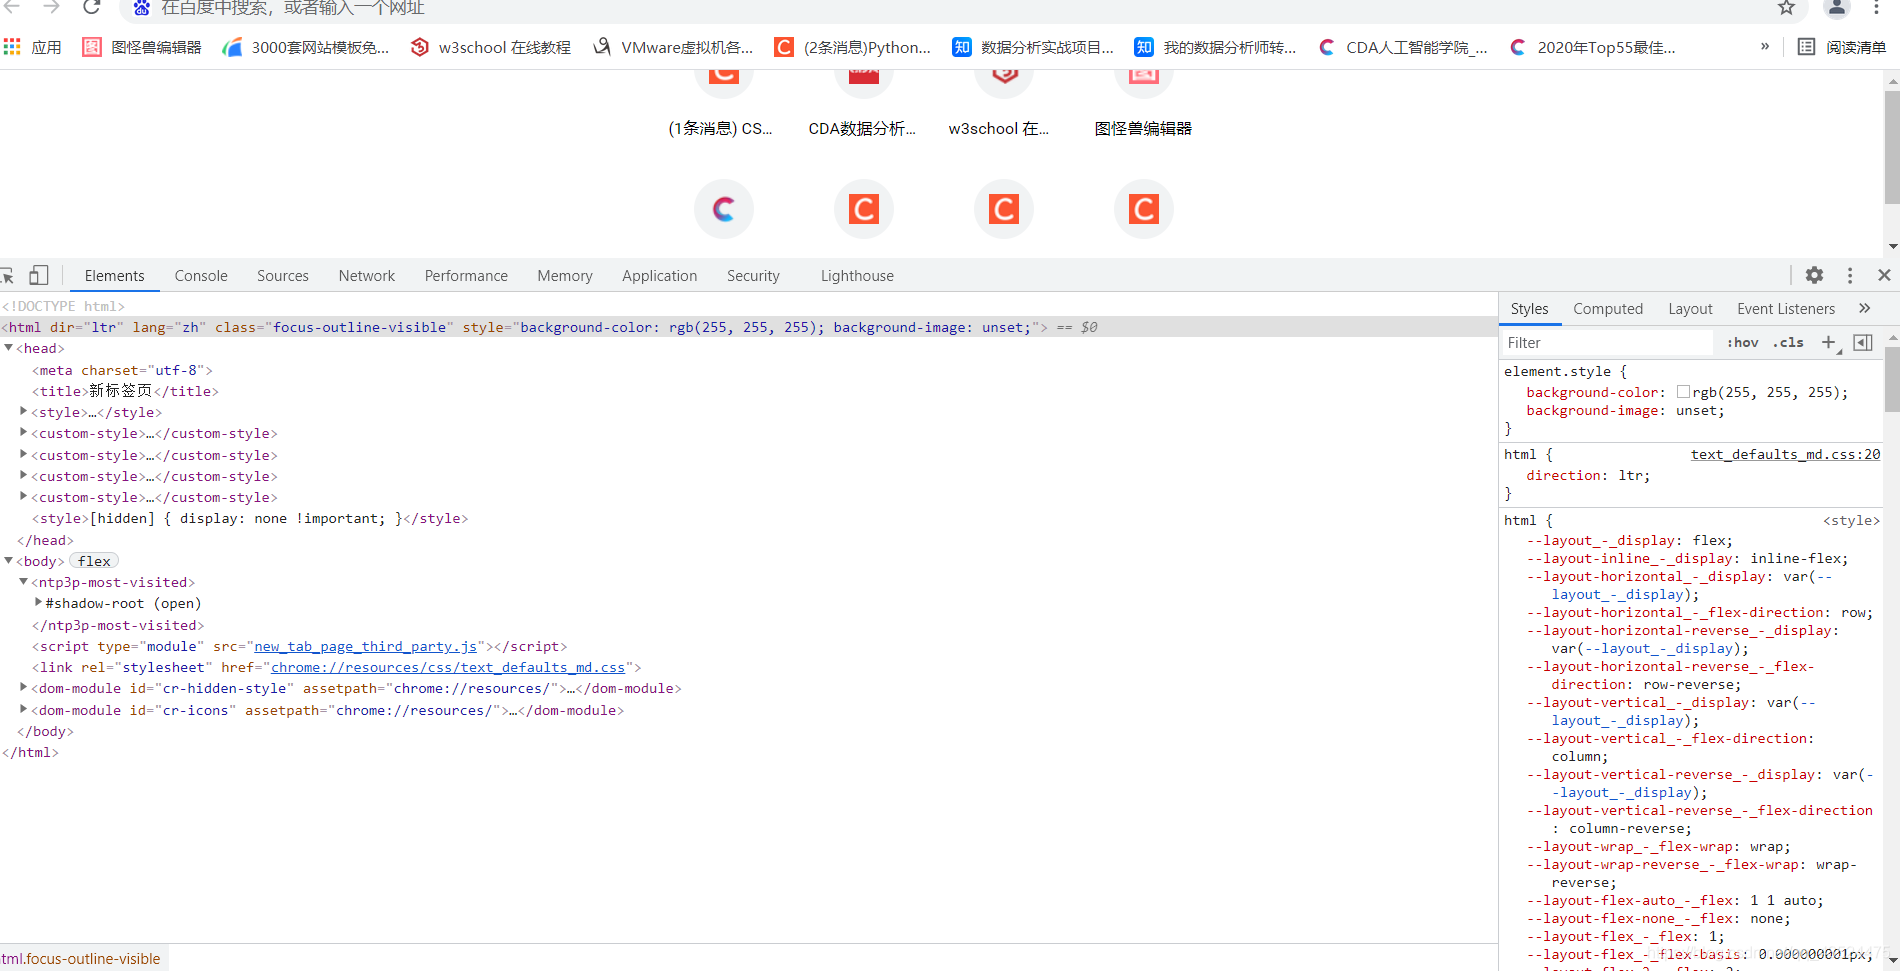This screenshot has height=971, width=1900.
Task: Open 我的数据分析师转 bookmark
Action: [x=1215, y=47]
